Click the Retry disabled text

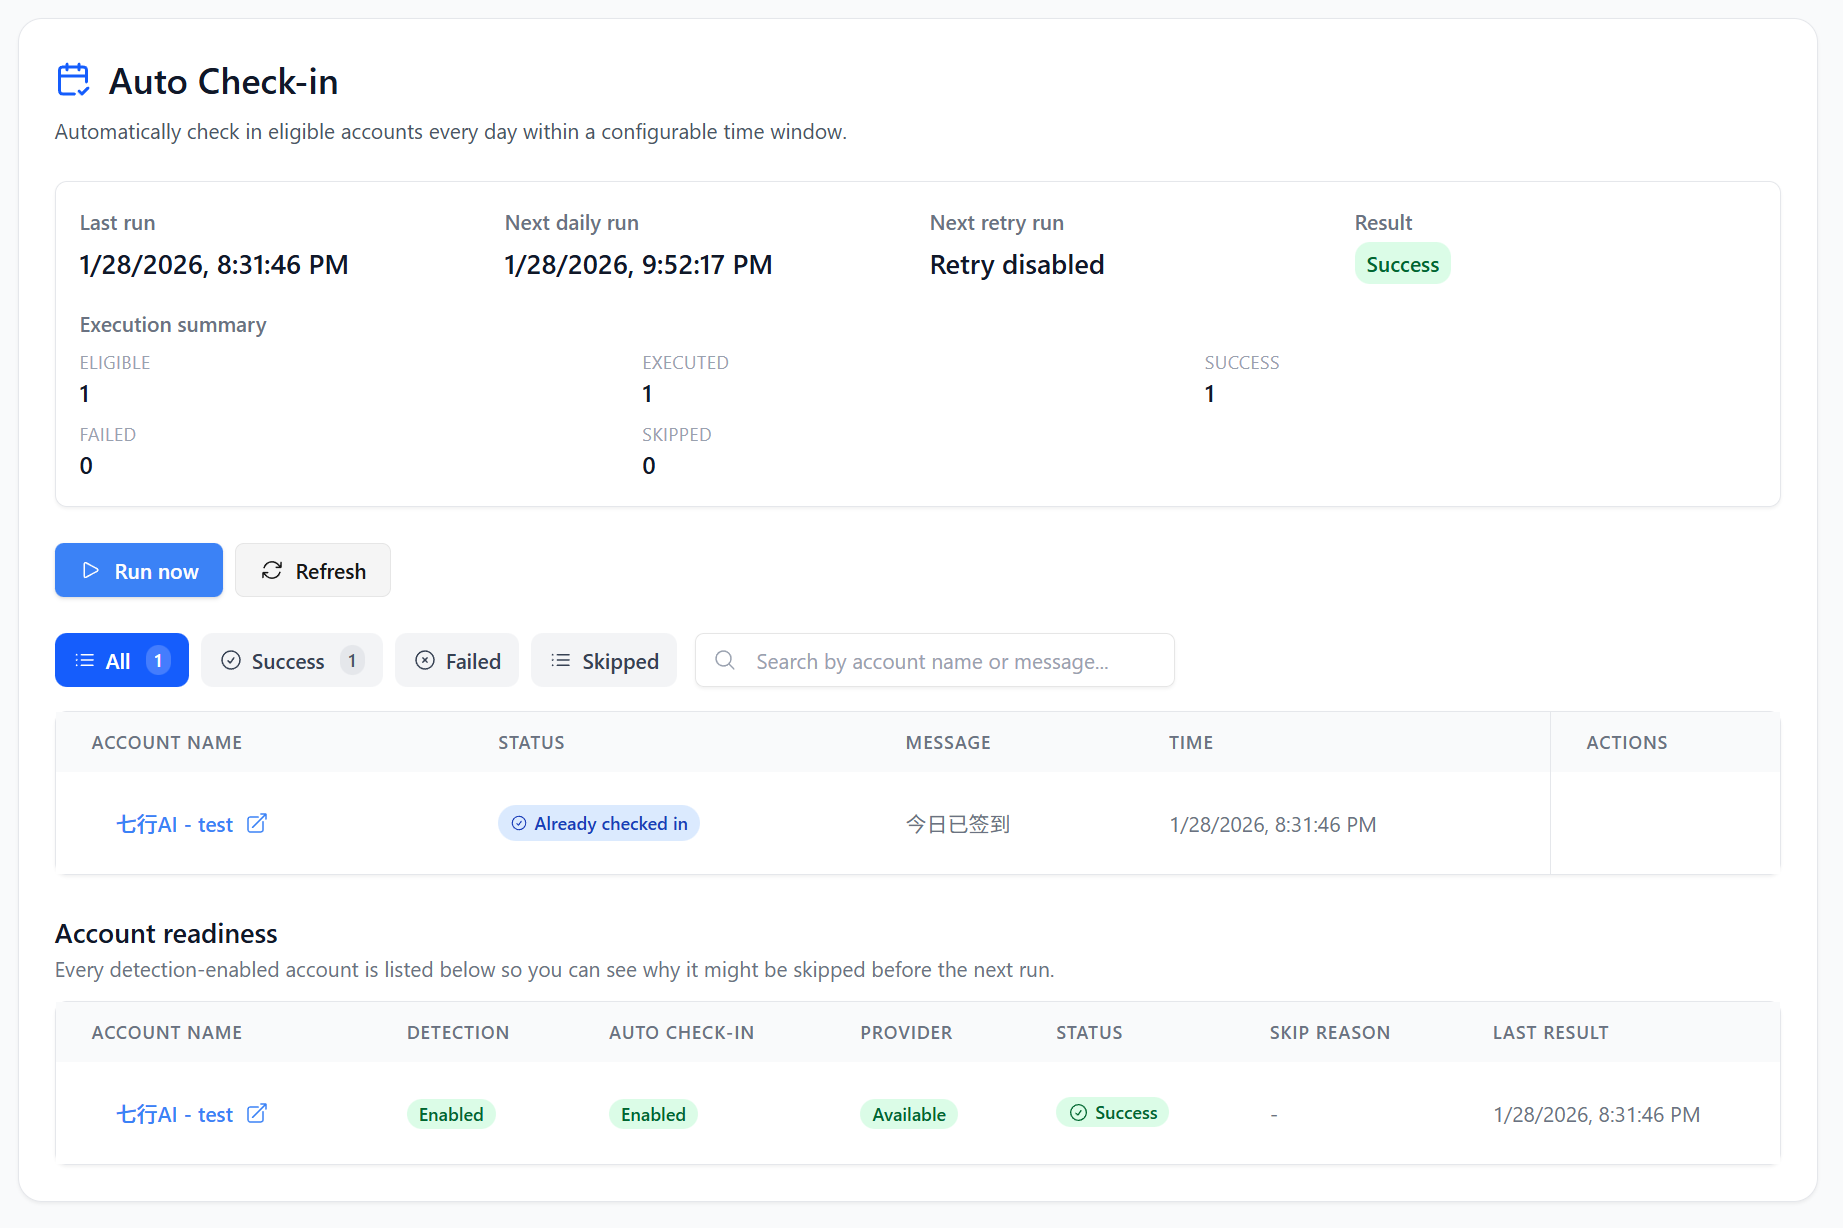(x=1017, y=264)
